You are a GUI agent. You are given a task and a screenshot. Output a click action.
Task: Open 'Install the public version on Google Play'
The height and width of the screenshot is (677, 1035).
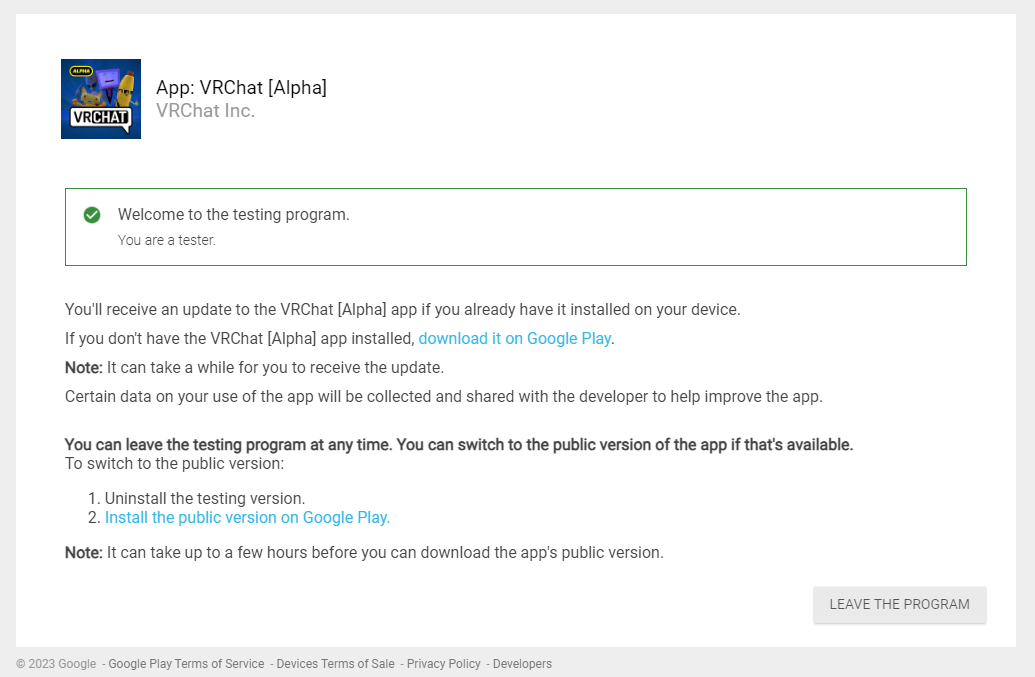click(x=246, y=517)
